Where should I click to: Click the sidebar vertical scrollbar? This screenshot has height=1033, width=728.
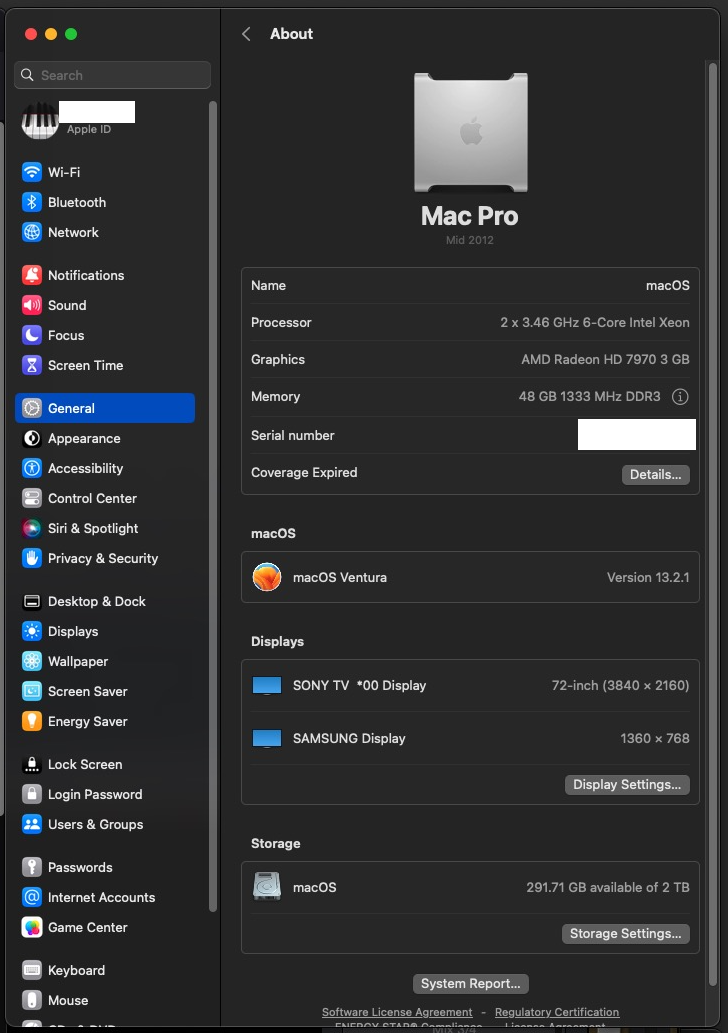click(212, 506)
